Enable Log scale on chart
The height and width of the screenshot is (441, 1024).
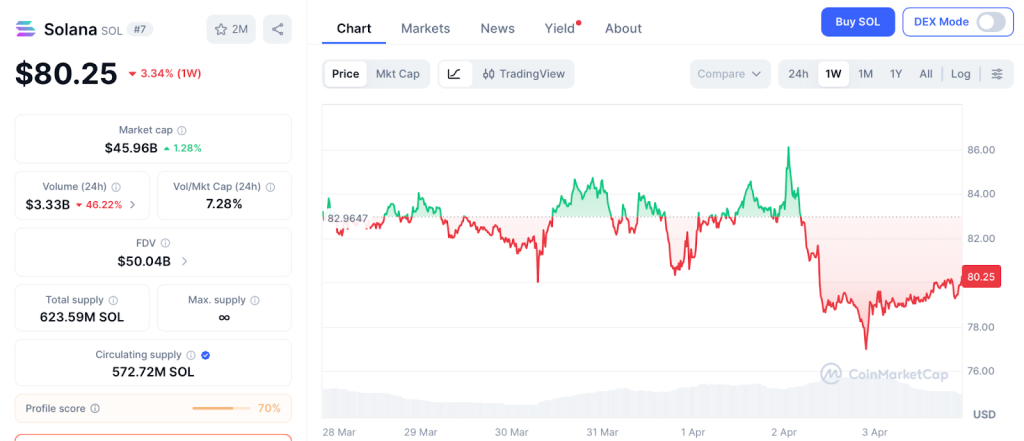point(960,74)
